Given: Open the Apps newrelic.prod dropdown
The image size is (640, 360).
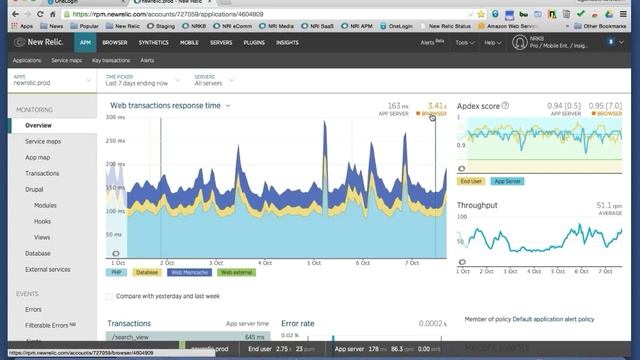Looking at the screenshot, I should [52, 80].
